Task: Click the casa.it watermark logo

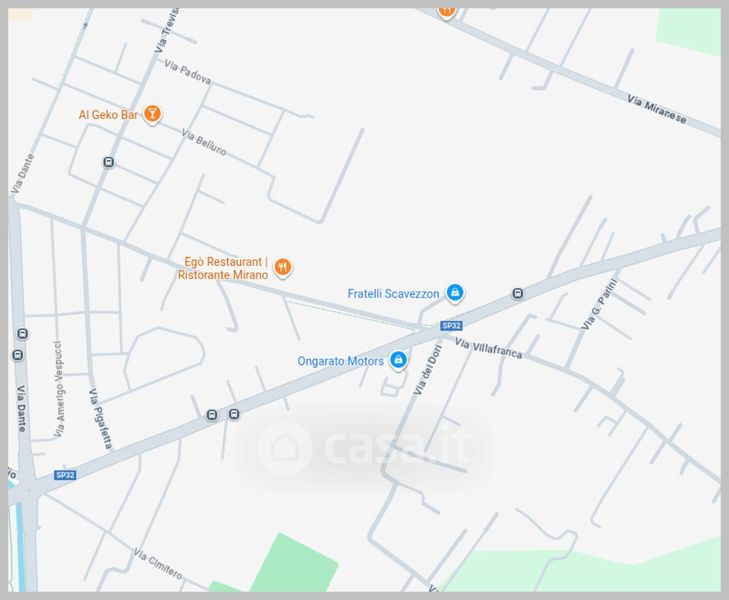Action: click(x=363, y=447)
